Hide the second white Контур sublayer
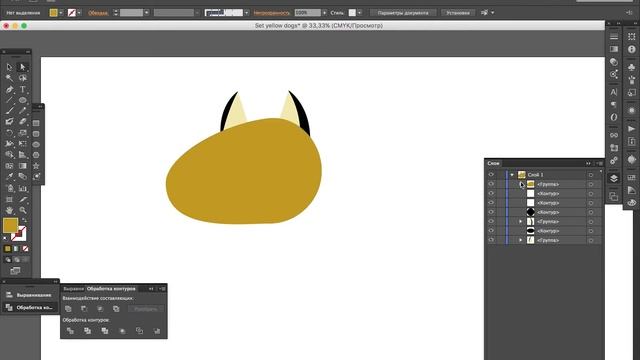The image size is (640, 360). pos(491,203)
